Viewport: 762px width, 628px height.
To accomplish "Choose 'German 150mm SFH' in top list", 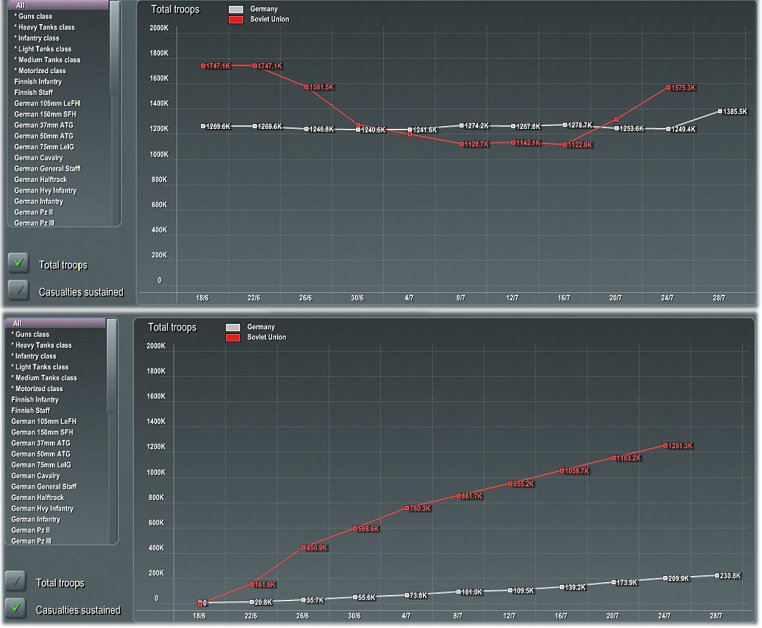I will [x=45, y=114].
